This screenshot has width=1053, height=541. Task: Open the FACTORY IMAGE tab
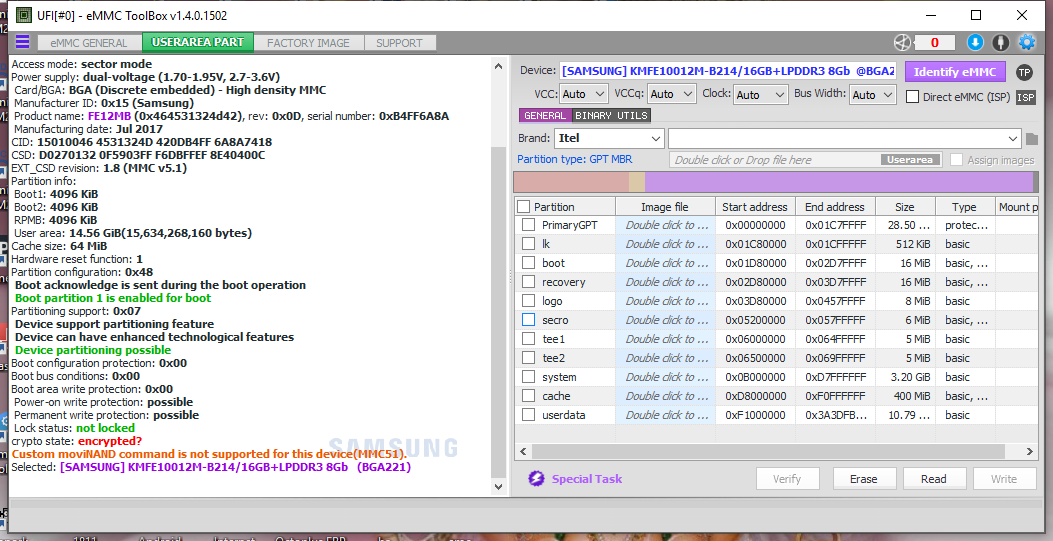308,43
